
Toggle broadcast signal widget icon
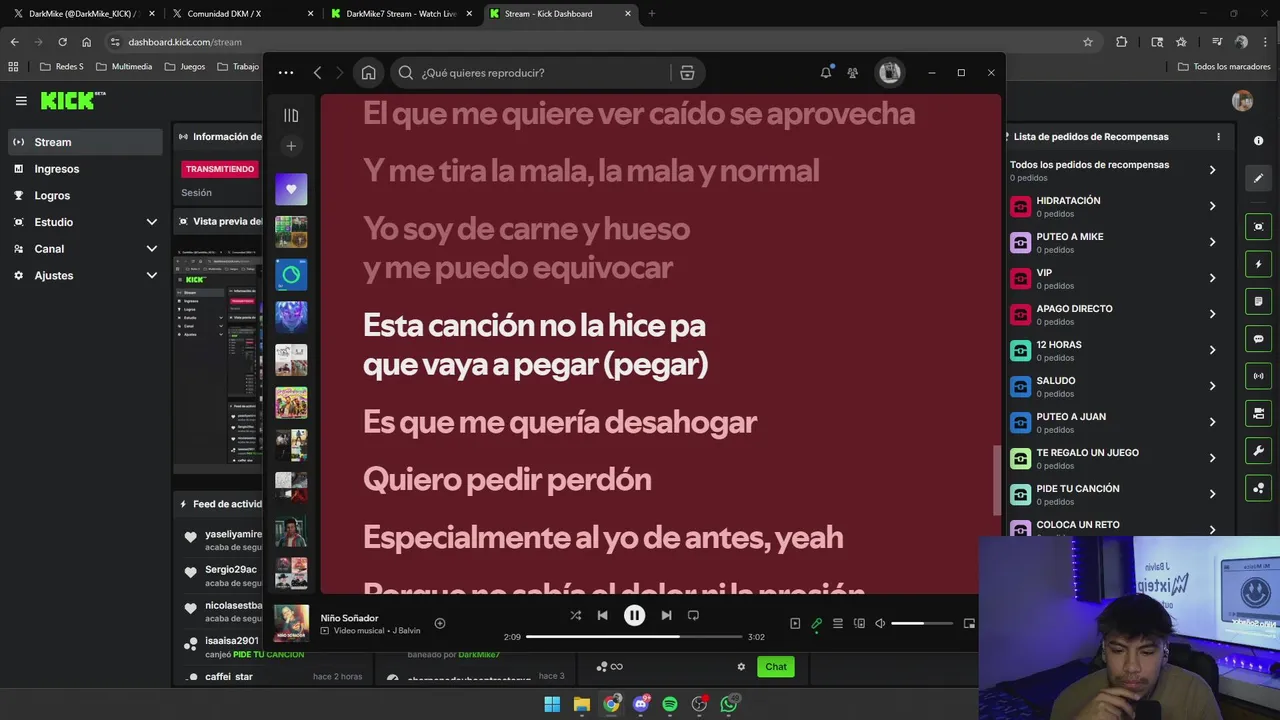tap(1258, 376)
